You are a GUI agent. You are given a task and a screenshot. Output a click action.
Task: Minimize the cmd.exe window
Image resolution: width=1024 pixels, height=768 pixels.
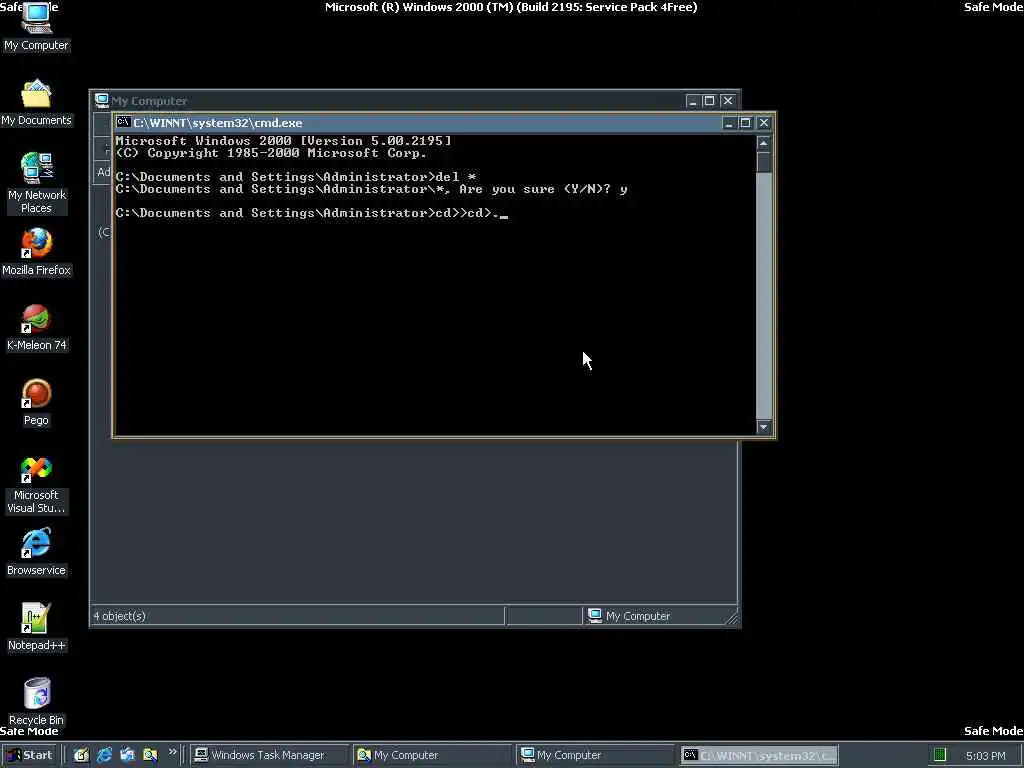pyautogui.click(x=729, y=123)
